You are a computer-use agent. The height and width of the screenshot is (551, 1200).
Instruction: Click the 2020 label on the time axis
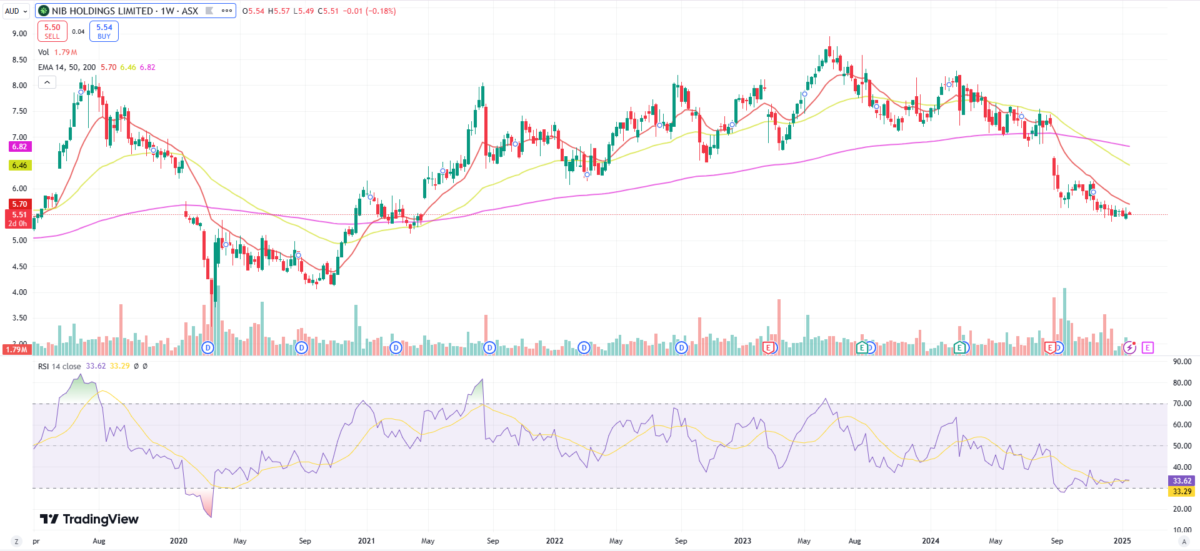tap(180, 540)
